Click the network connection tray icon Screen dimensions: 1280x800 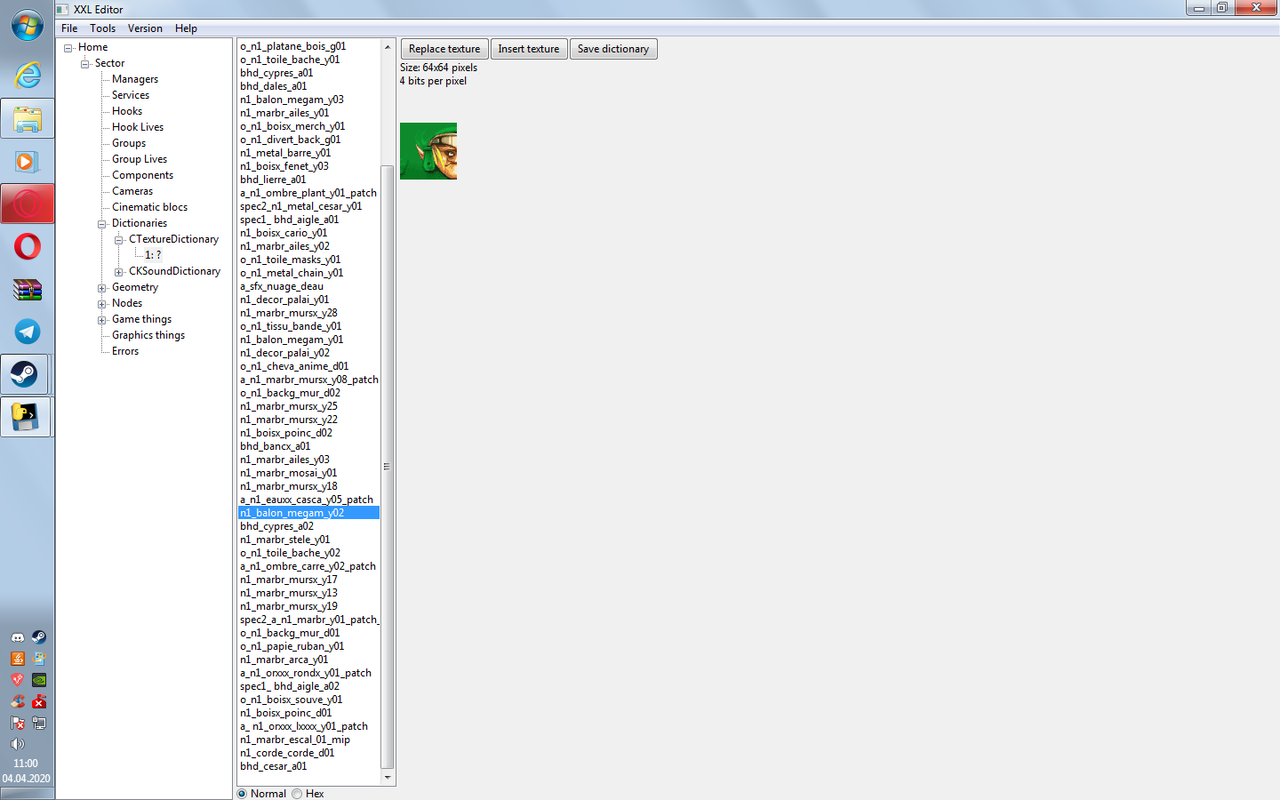[x=38, y=723]
